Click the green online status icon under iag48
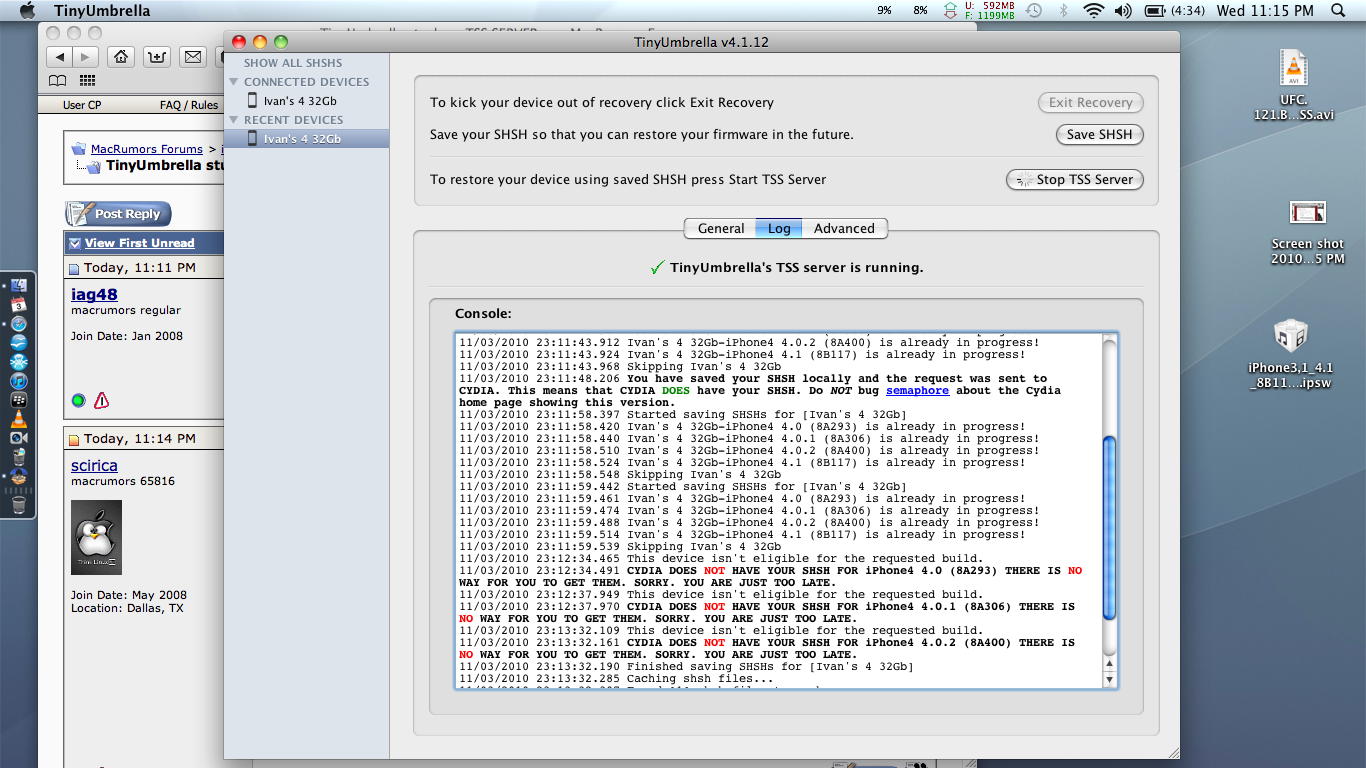1366x768 pixels. coord(78,401)
